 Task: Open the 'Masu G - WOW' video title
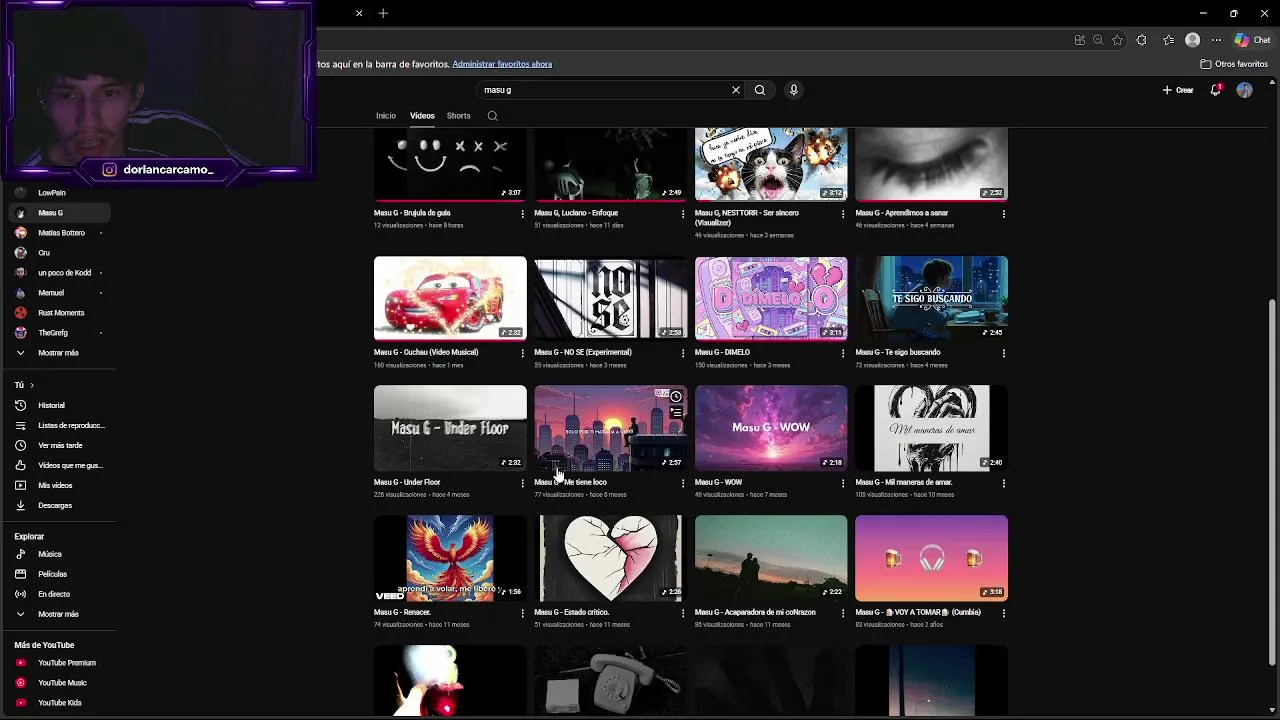tap(718, 482)
